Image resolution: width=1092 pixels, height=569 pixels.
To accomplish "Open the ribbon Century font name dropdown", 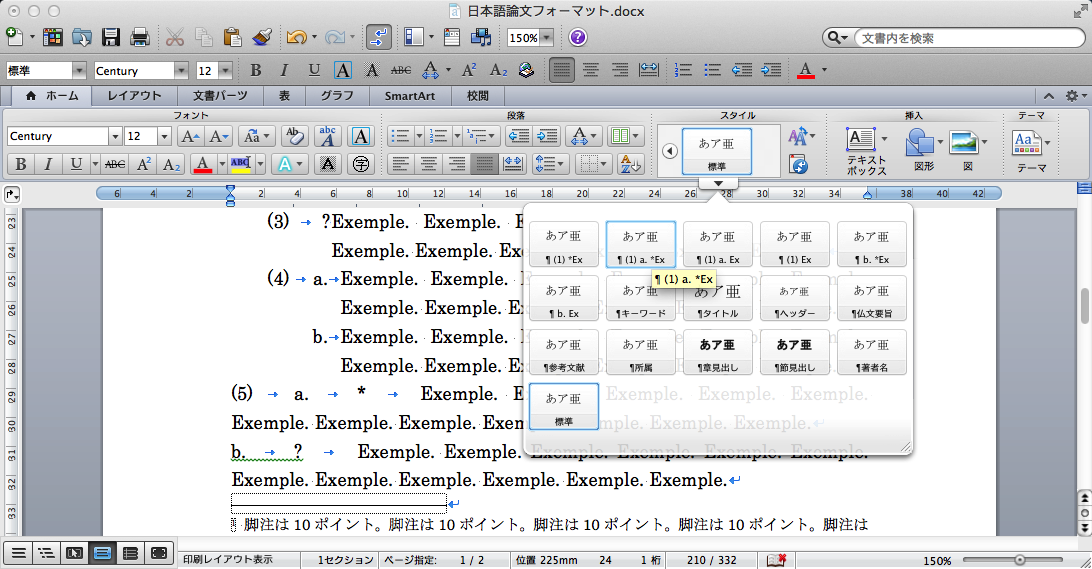I will [115, 136].
